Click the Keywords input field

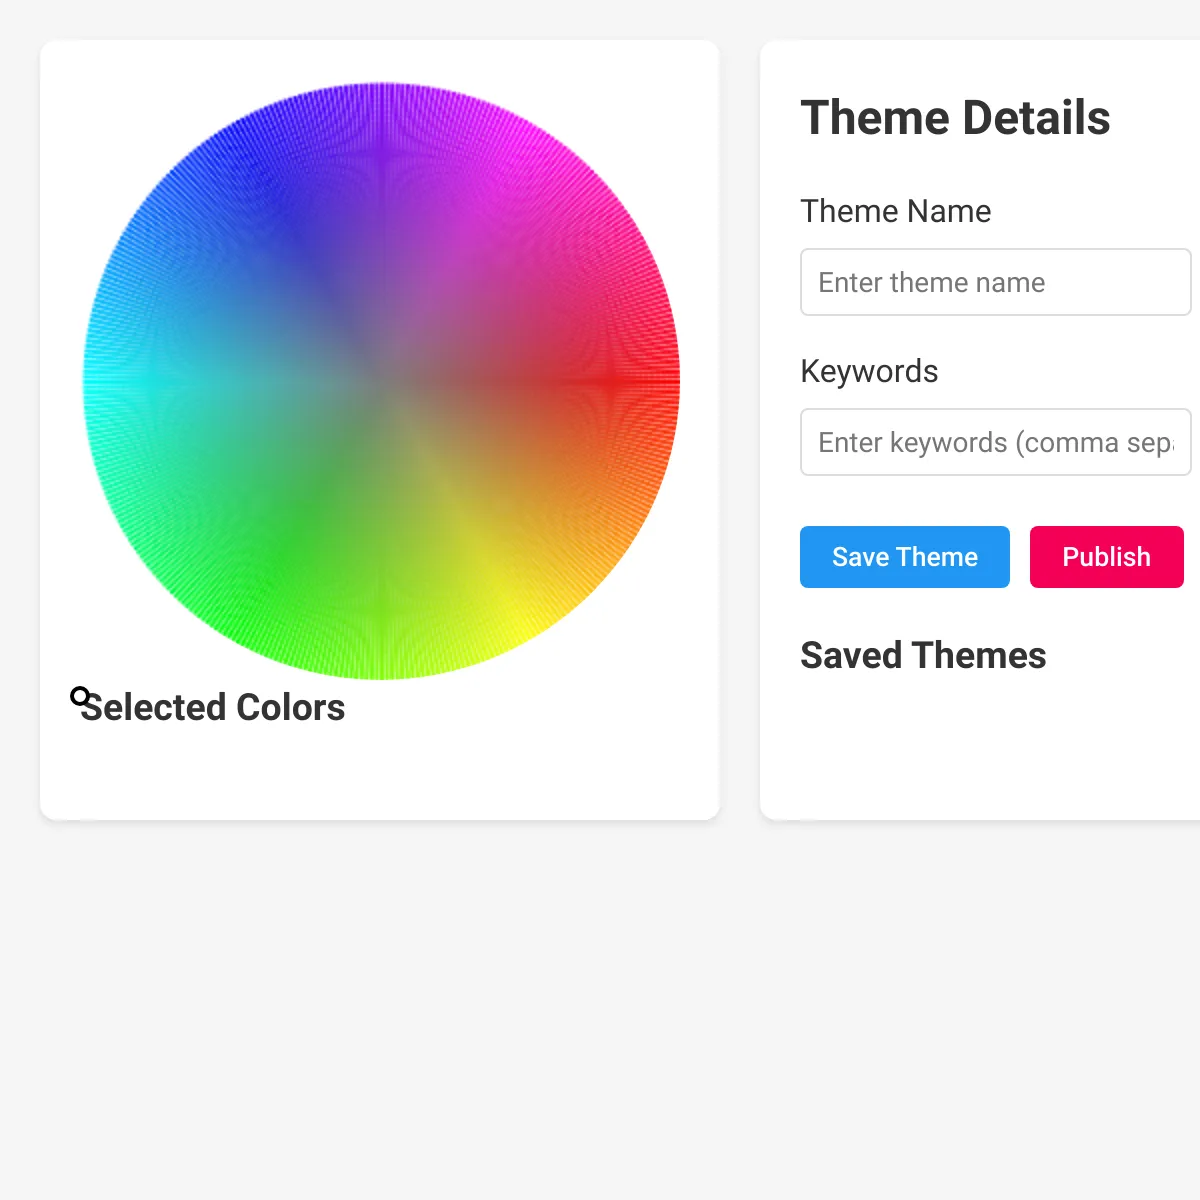[996, 442]
